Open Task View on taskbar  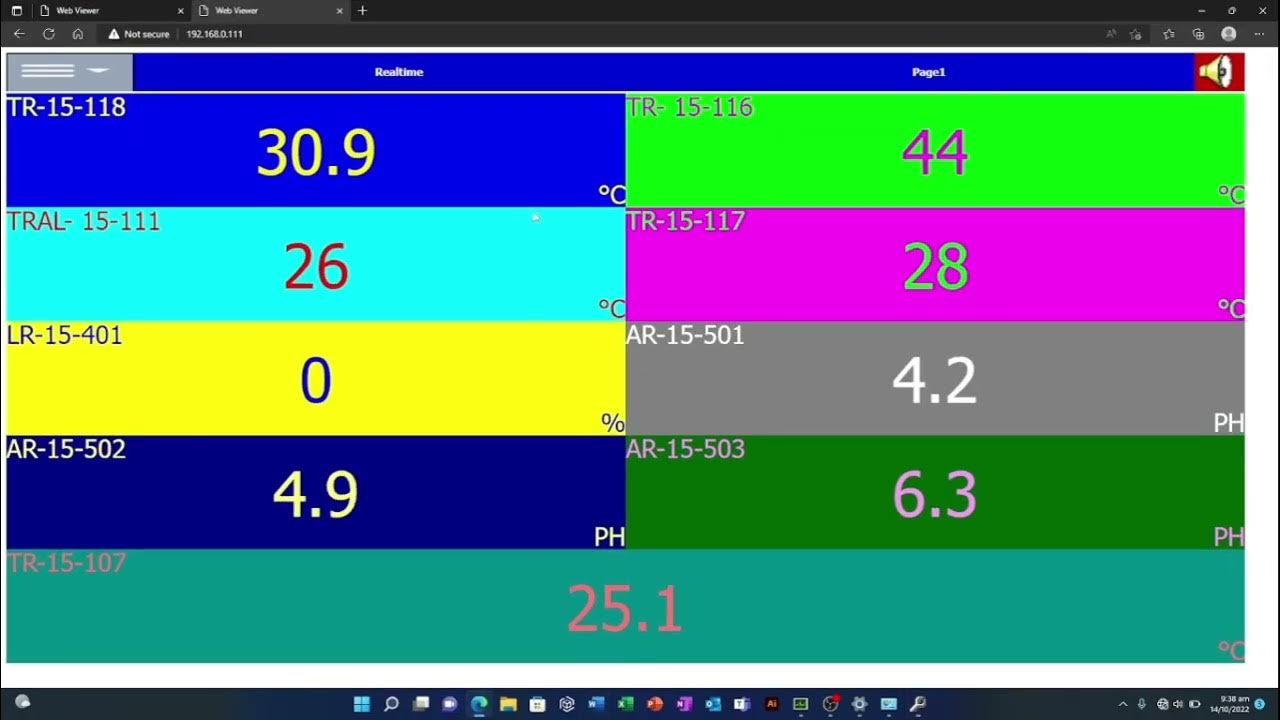(421, 704)
